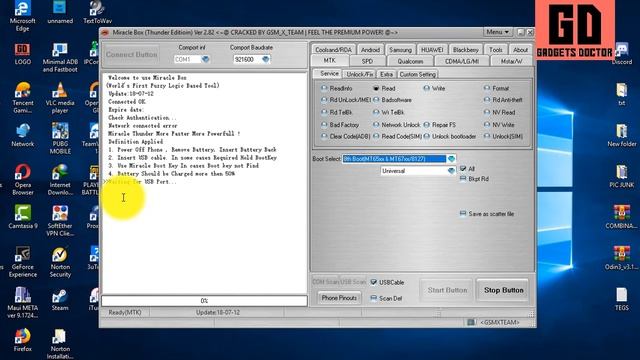
Task: Open the Custom Setting sub-tab
Action: click(418, 74)
